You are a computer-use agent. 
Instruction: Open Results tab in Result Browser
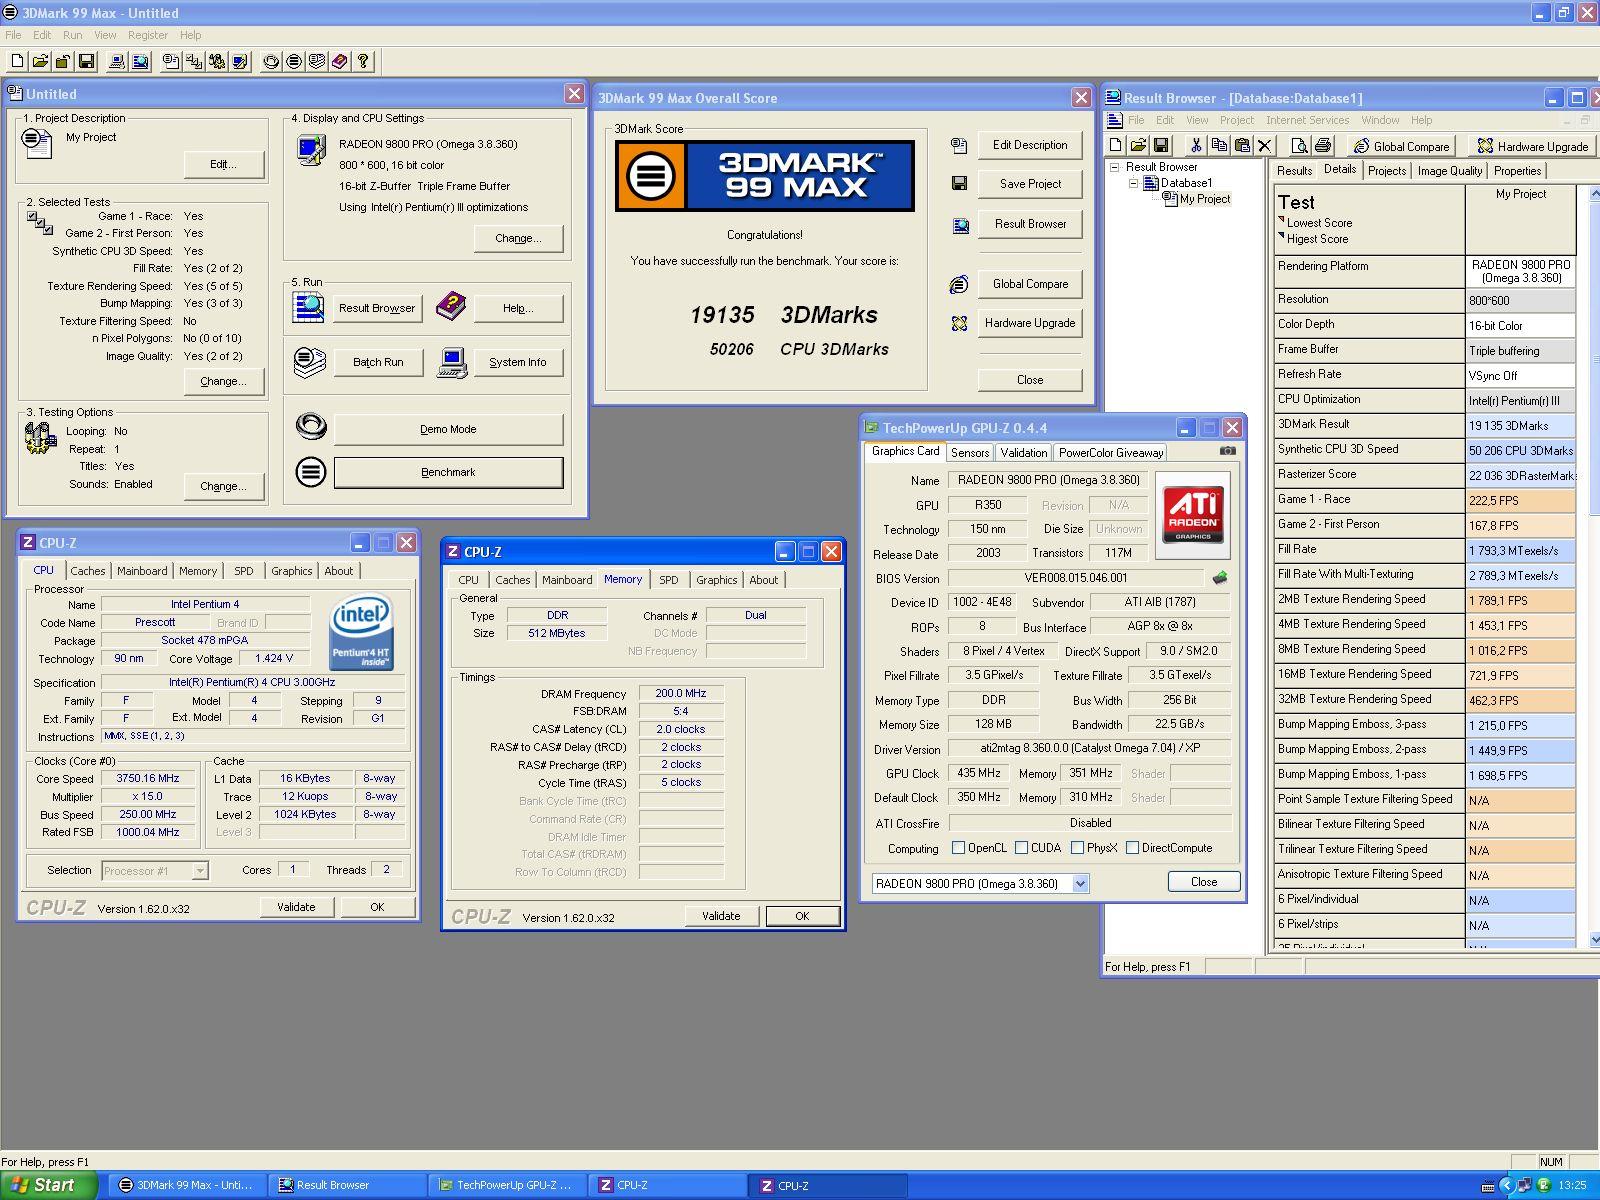(x=1294, y=171)
